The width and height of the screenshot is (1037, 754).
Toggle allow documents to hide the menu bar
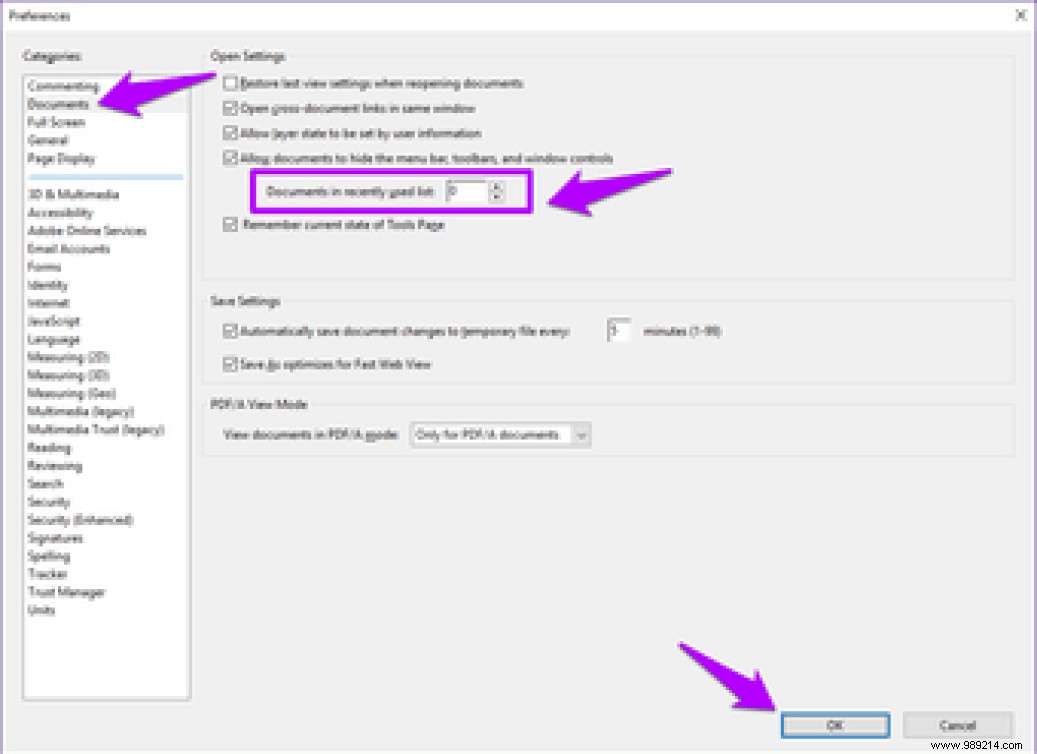pos(229,158)
